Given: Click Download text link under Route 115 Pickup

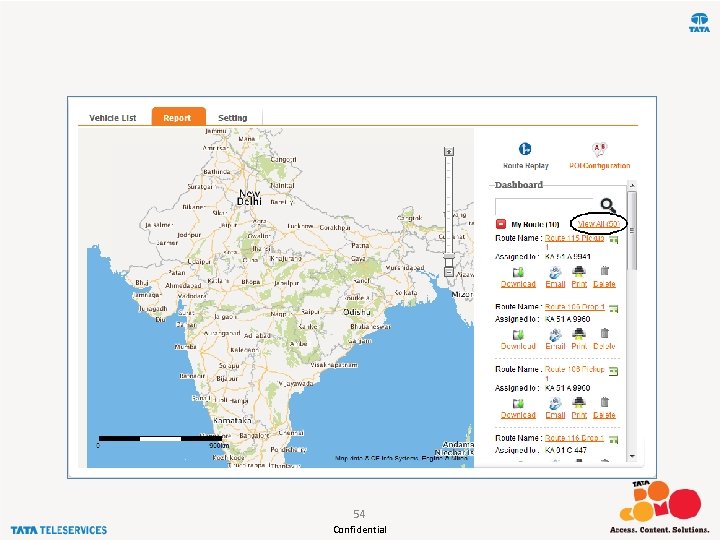Looking at the screenshot, I should pyautogui.click(x=518, y=284).
